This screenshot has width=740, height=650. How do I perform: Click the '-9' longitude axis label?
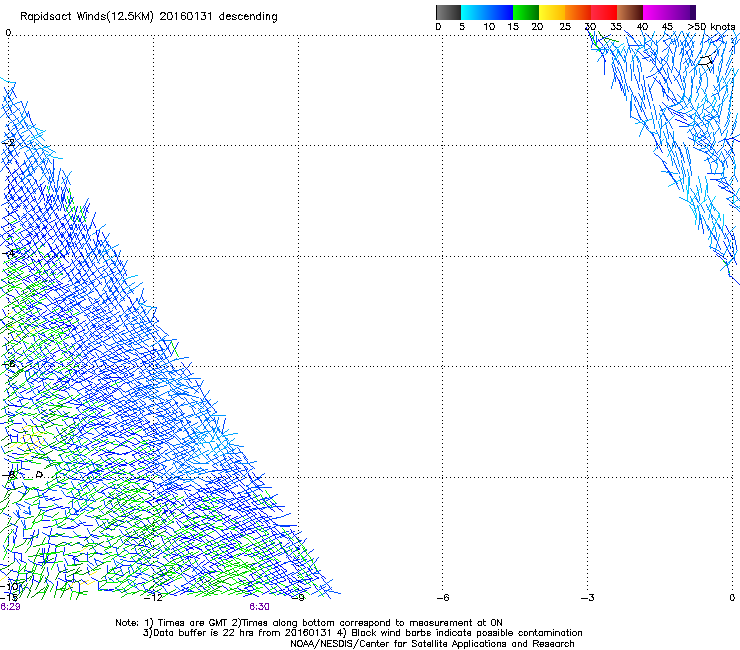coord(298,598)
